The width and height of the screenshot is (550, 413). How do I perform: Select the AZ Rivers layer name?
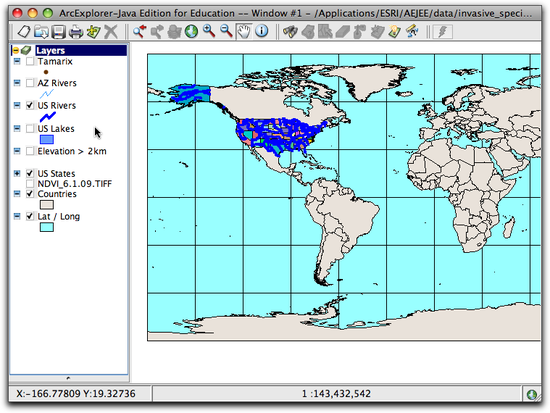click(57, 83)
